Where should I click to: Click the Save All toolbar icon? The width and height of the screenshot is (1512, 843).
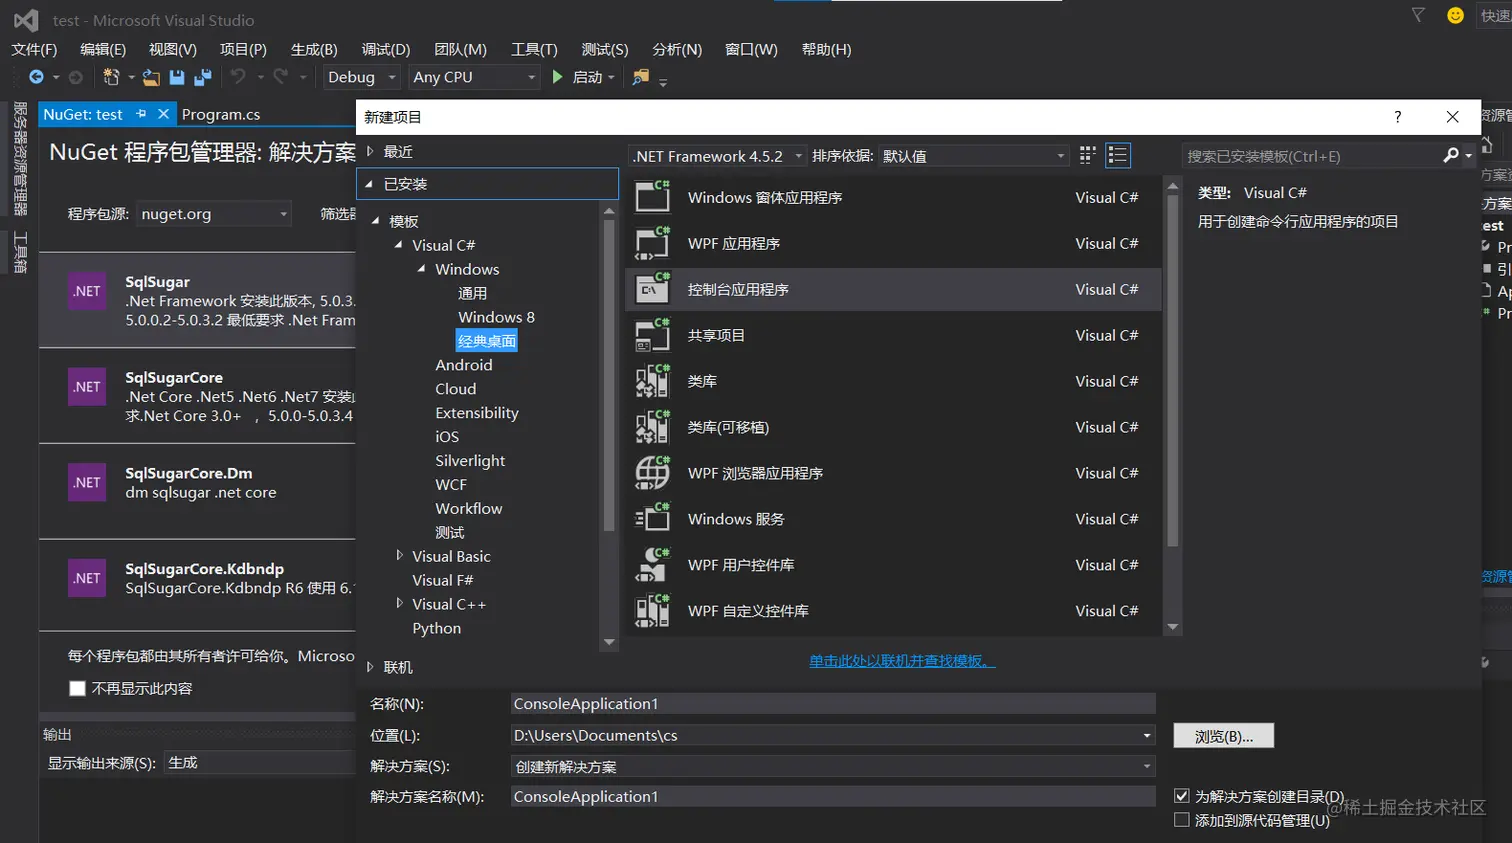[x=203, y=77]
